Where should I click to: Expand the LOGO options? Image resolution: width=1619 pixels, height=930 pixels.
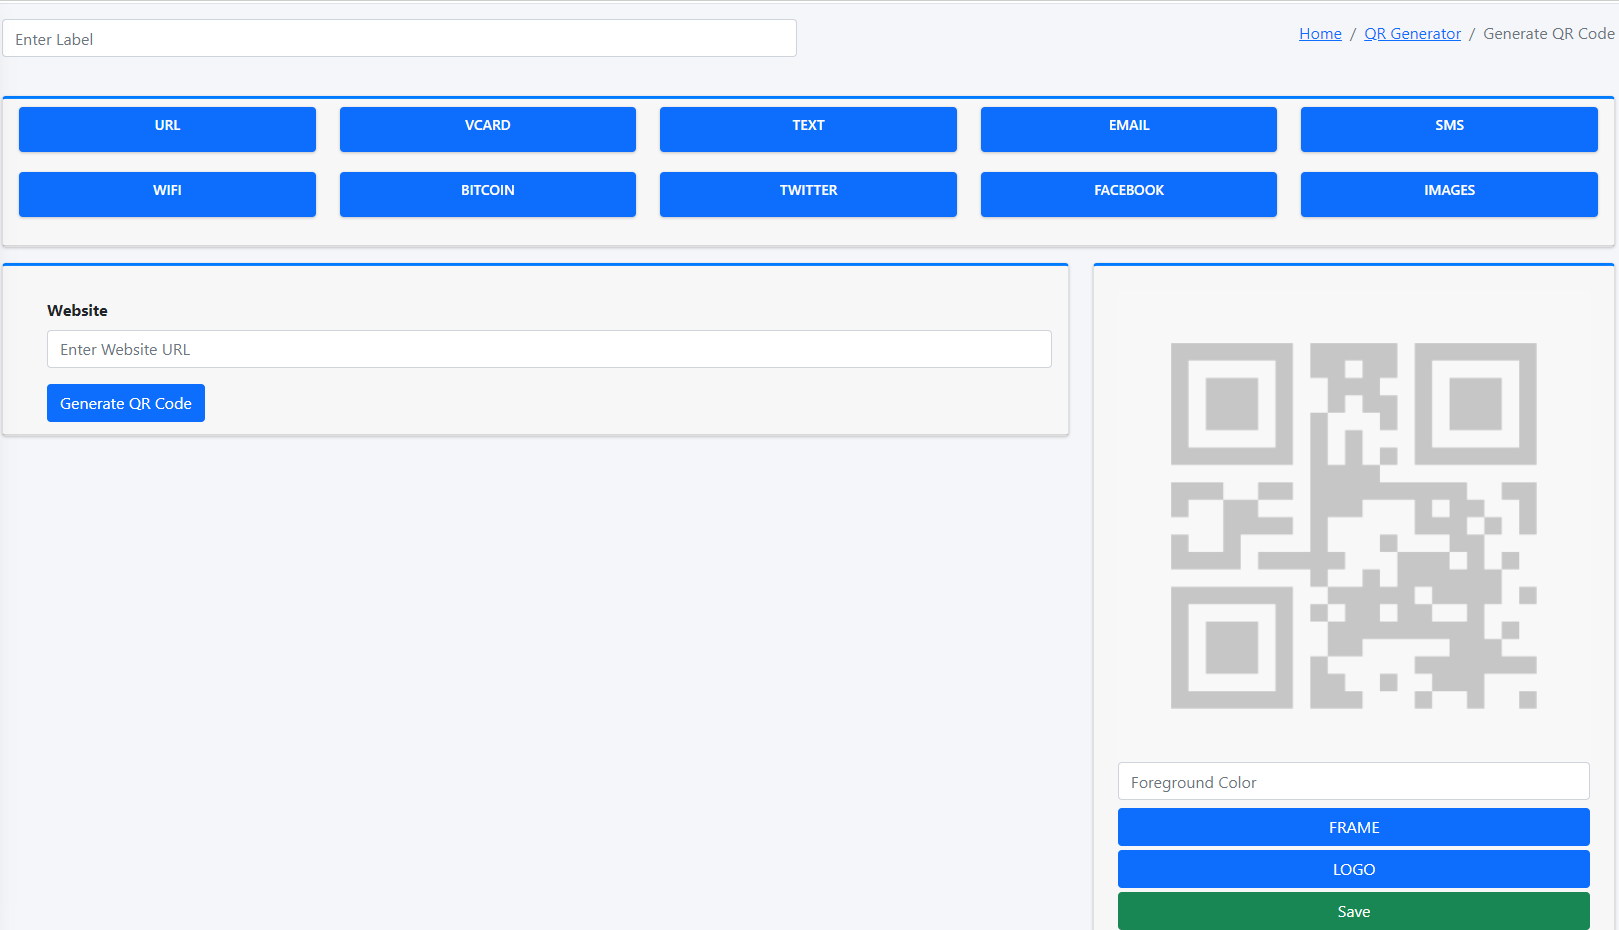click(x=1353, y=869)
